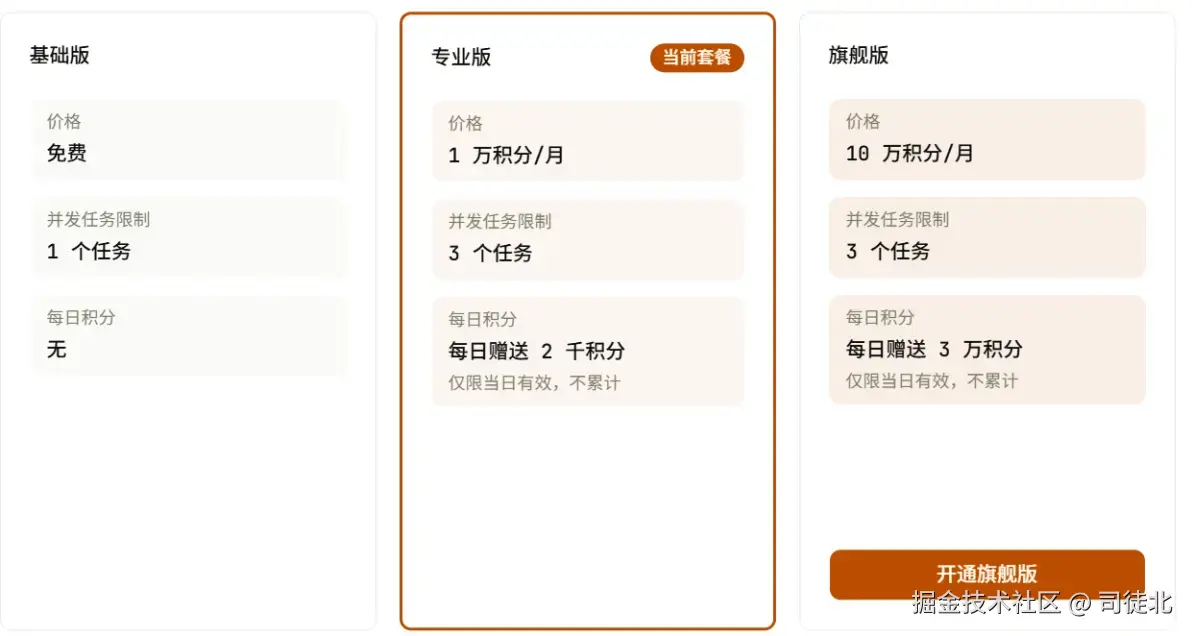Viewport: 1192px width, 636px height.
Task: Click 旗舰版 并发任务限制 3 个任务 box
Action: (x=986, y=237)
